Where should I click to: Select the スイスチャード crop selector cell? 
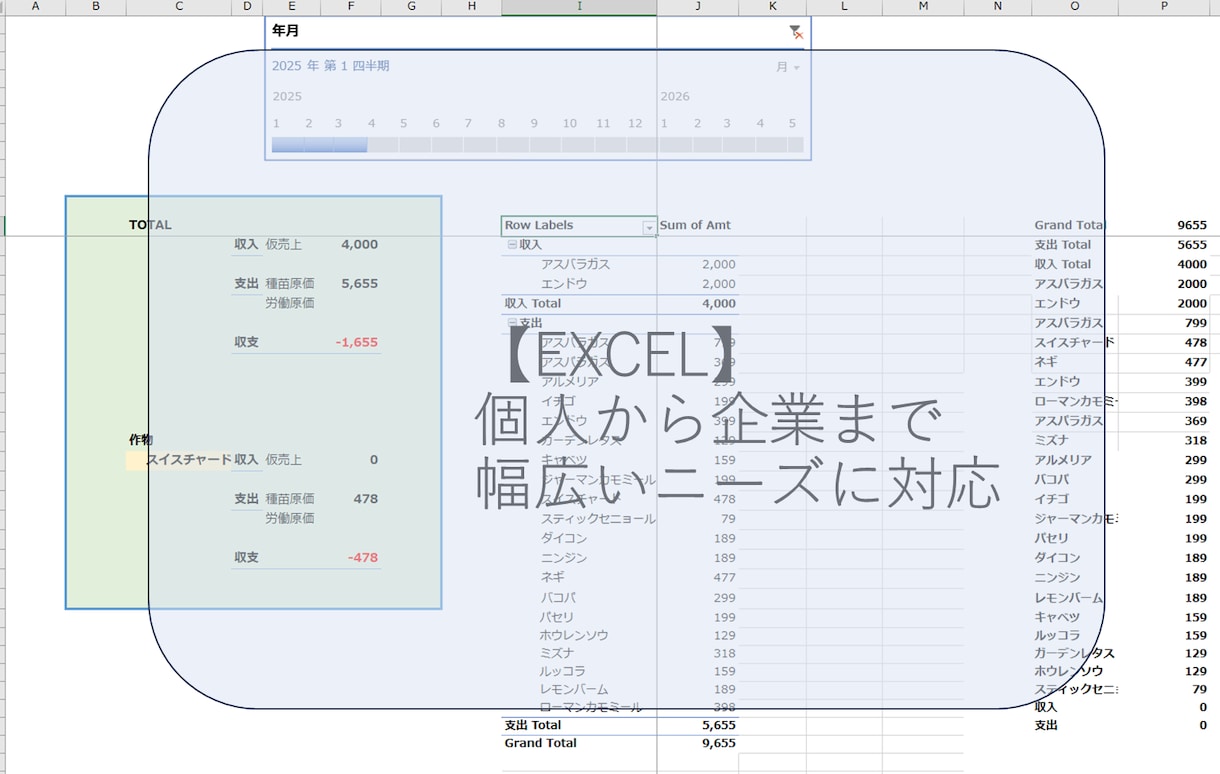click(x=178, y=460)
